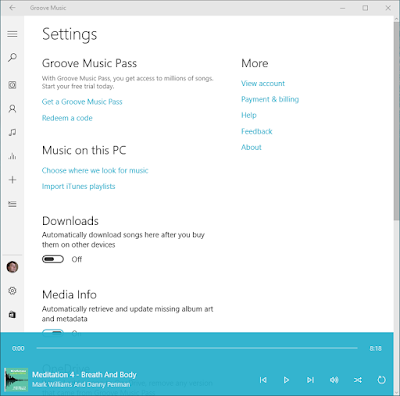Open the Store bag icon
This screenshot has height=396, width=400.
[x=12, y=314]
